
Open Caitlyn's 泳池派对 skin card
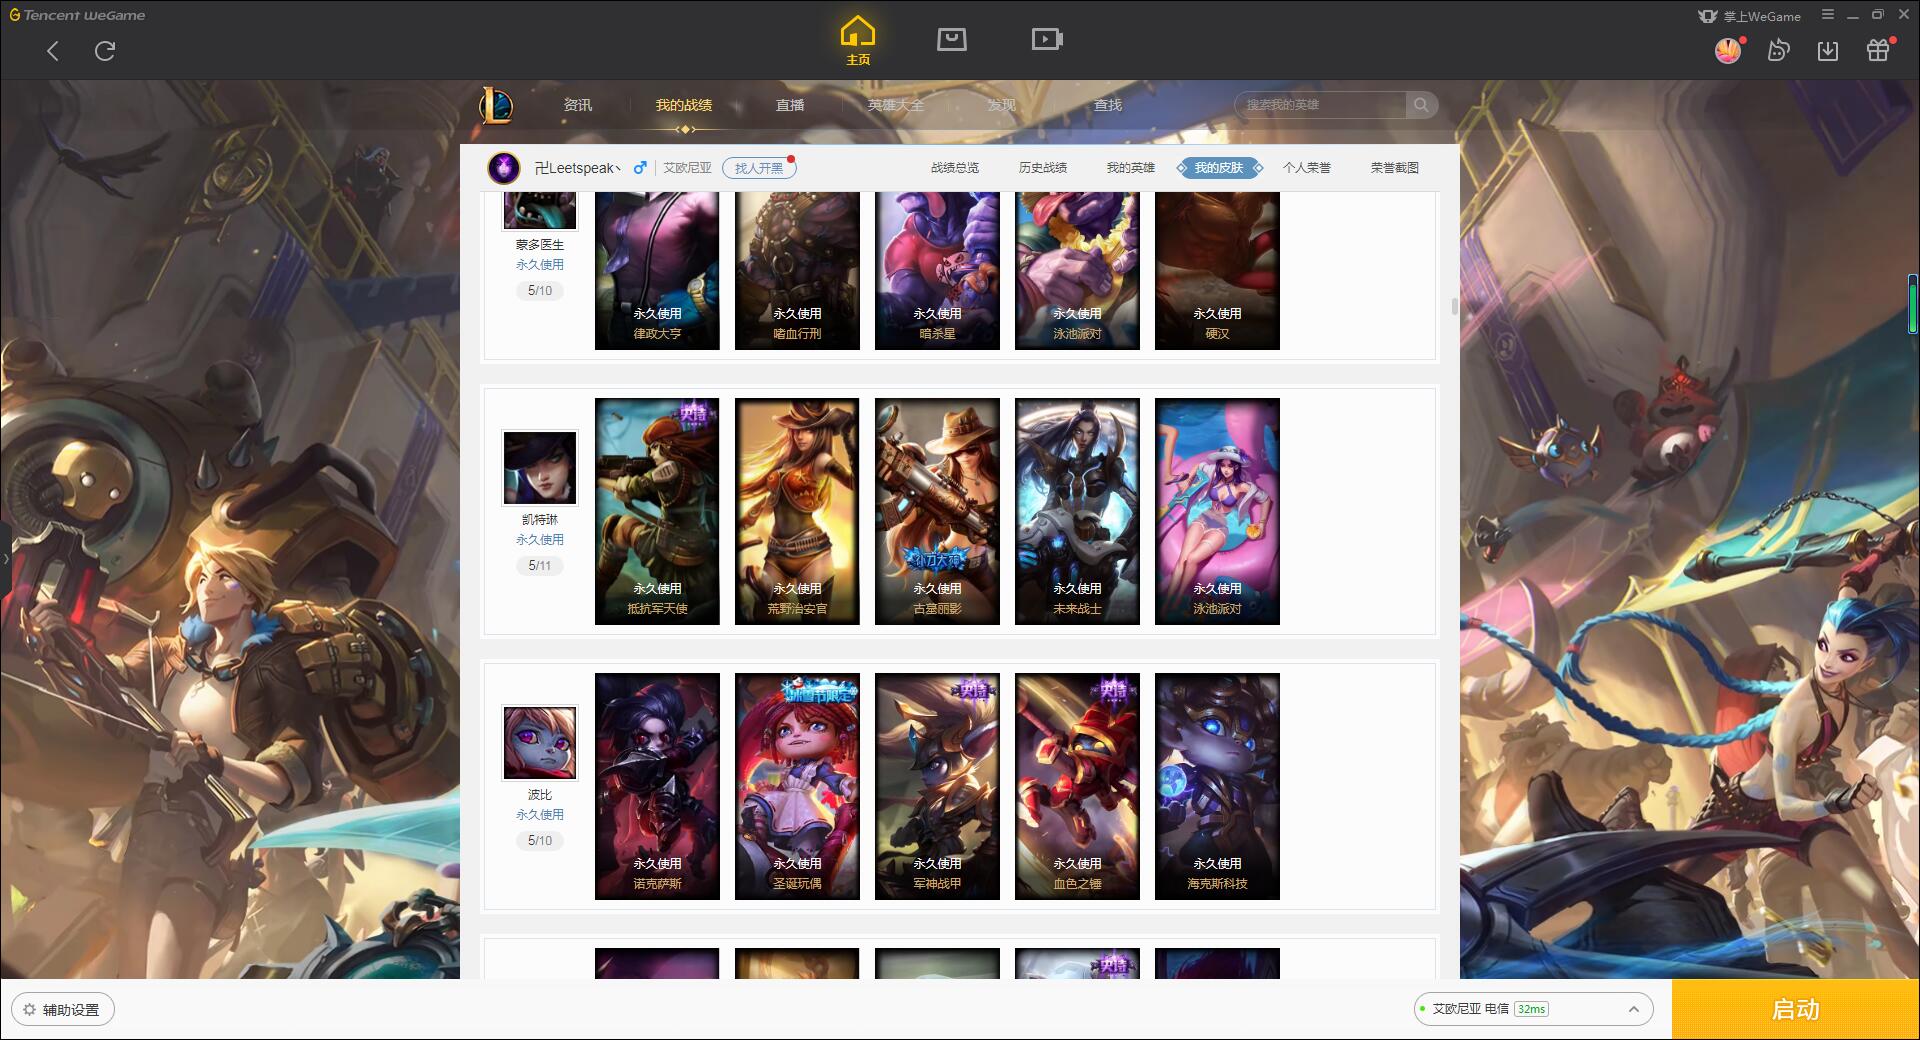point(1217,511)
